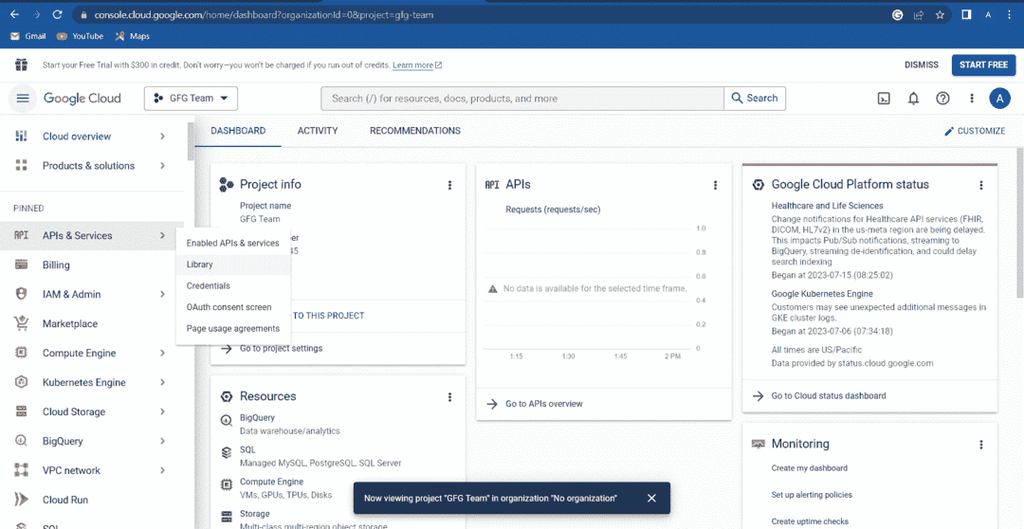Open the Go to APIs overview link
1024x529 pixels.
(543, 404)
